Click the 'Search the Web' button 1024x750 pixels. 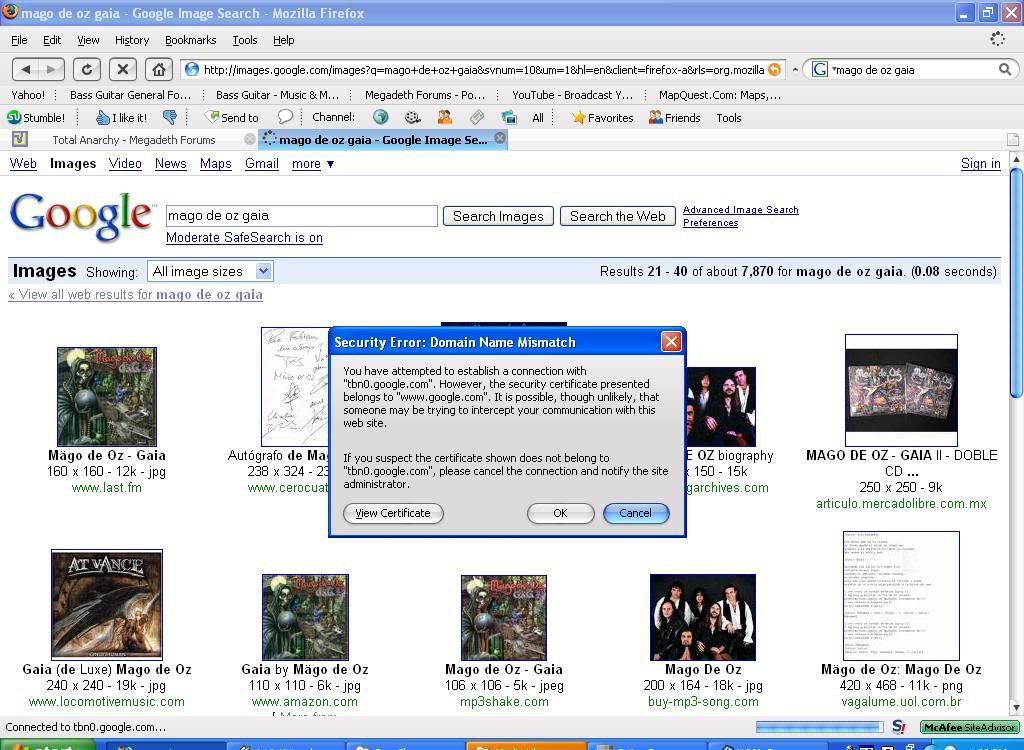(x=617, y=216)
